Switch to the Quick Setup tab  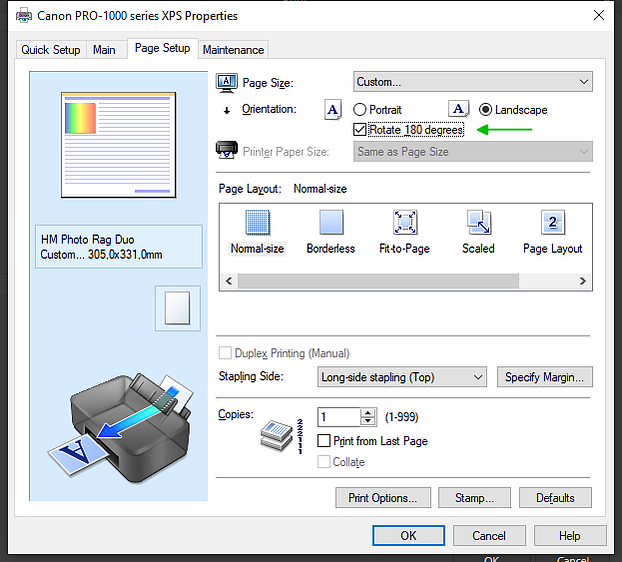(x=51, y=50)
